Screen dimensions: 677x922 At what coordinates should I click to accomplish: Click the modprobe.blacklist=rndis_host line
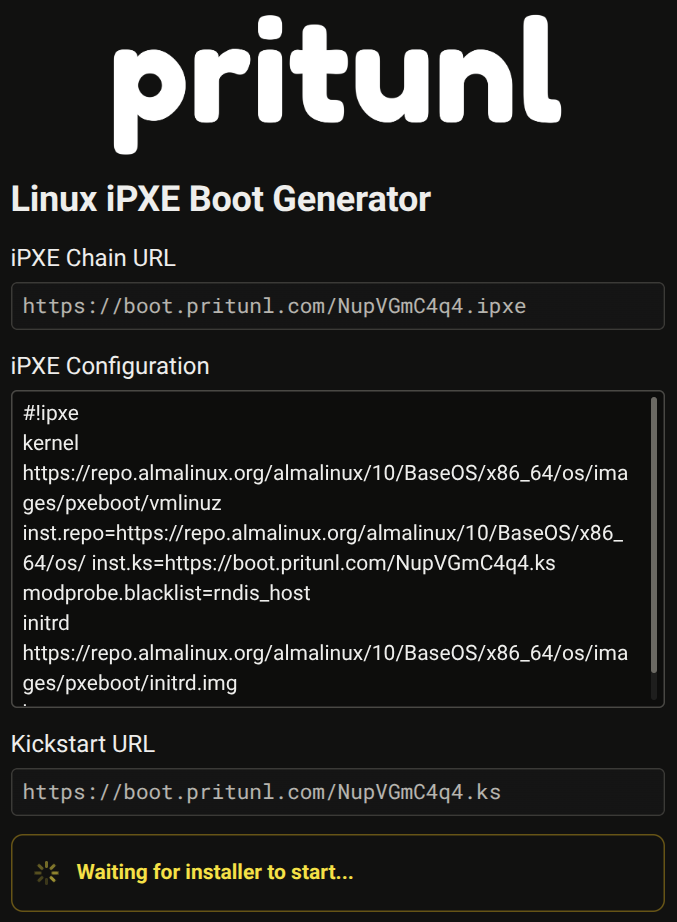click(166, 593)
